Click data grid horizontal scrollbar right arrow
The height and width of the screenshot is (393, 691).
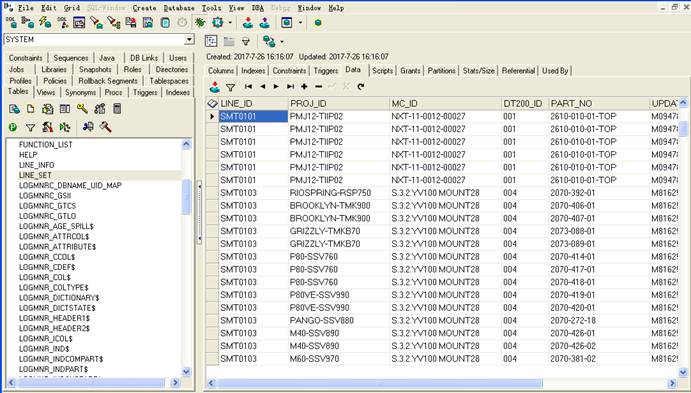[x=672, y=383]
